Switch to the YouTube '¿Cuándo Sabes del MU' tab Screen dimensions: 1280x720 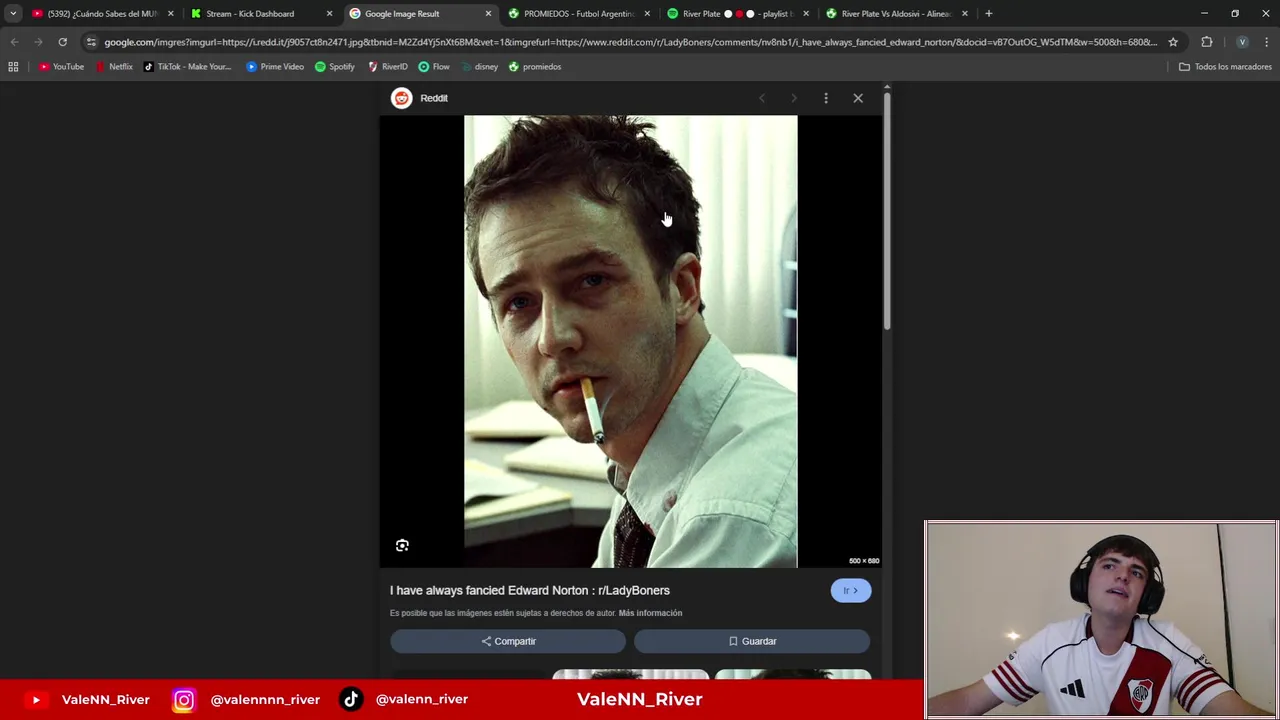[100, 14]
